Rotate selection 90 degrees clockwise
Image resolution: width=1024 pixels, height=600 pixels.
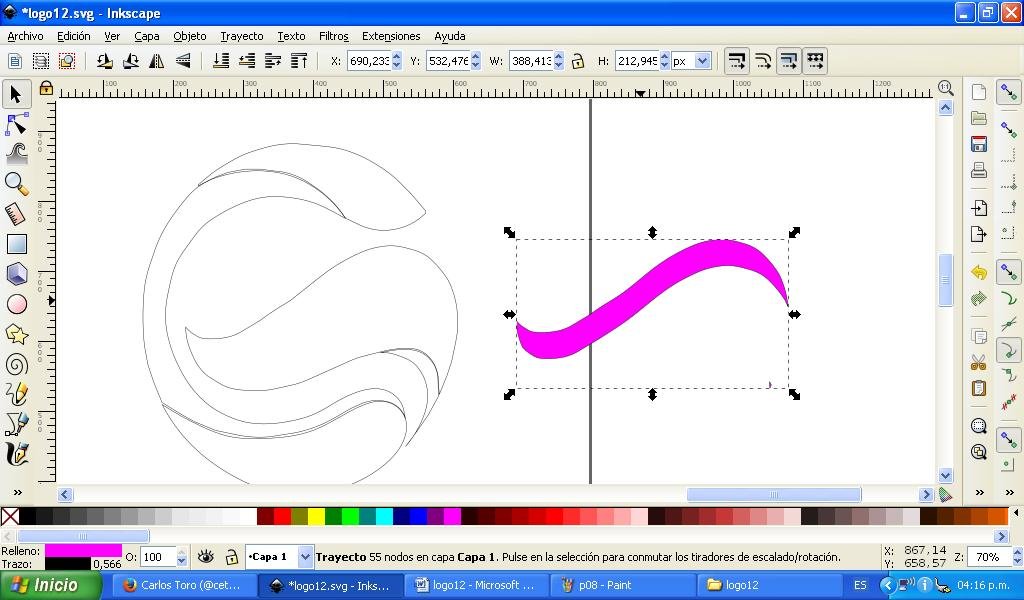tap(131, 61)
